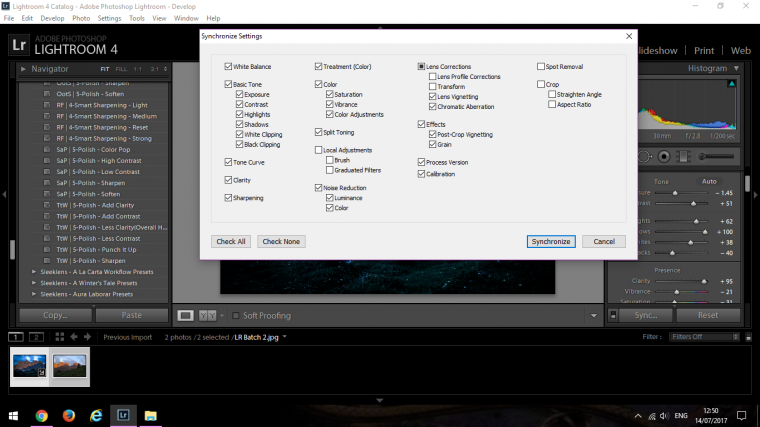Open Firefox from the taskbar
Image resolution: width=760 pixels, height=427 pixels.
pos(69,416)
